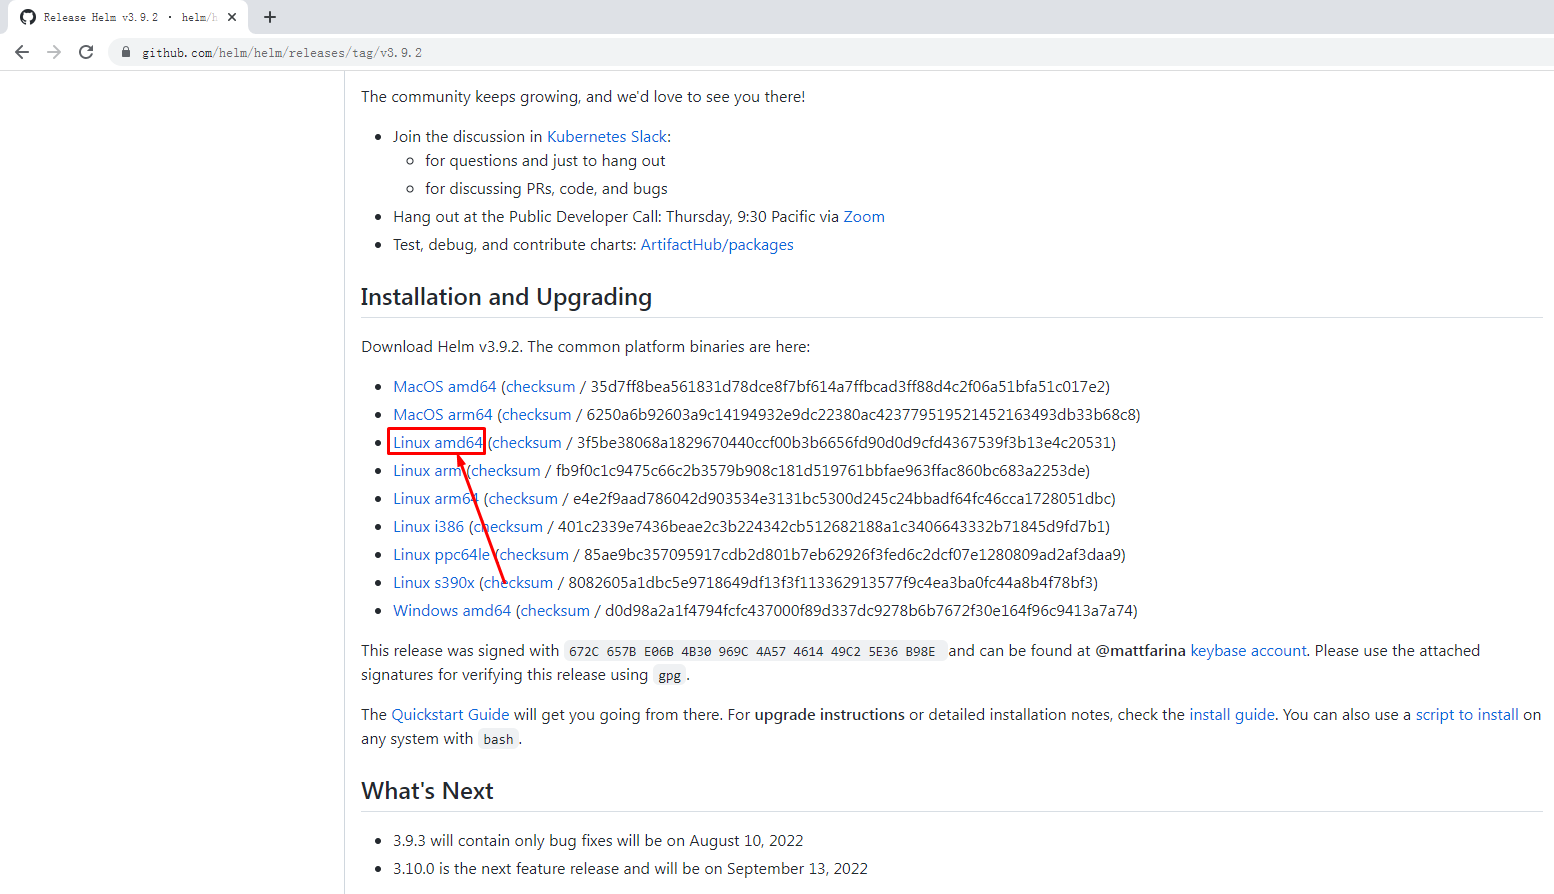The image size is (1554, 894).
Task: Open checksum link for MacOS amd64
Action: point(541,386)
